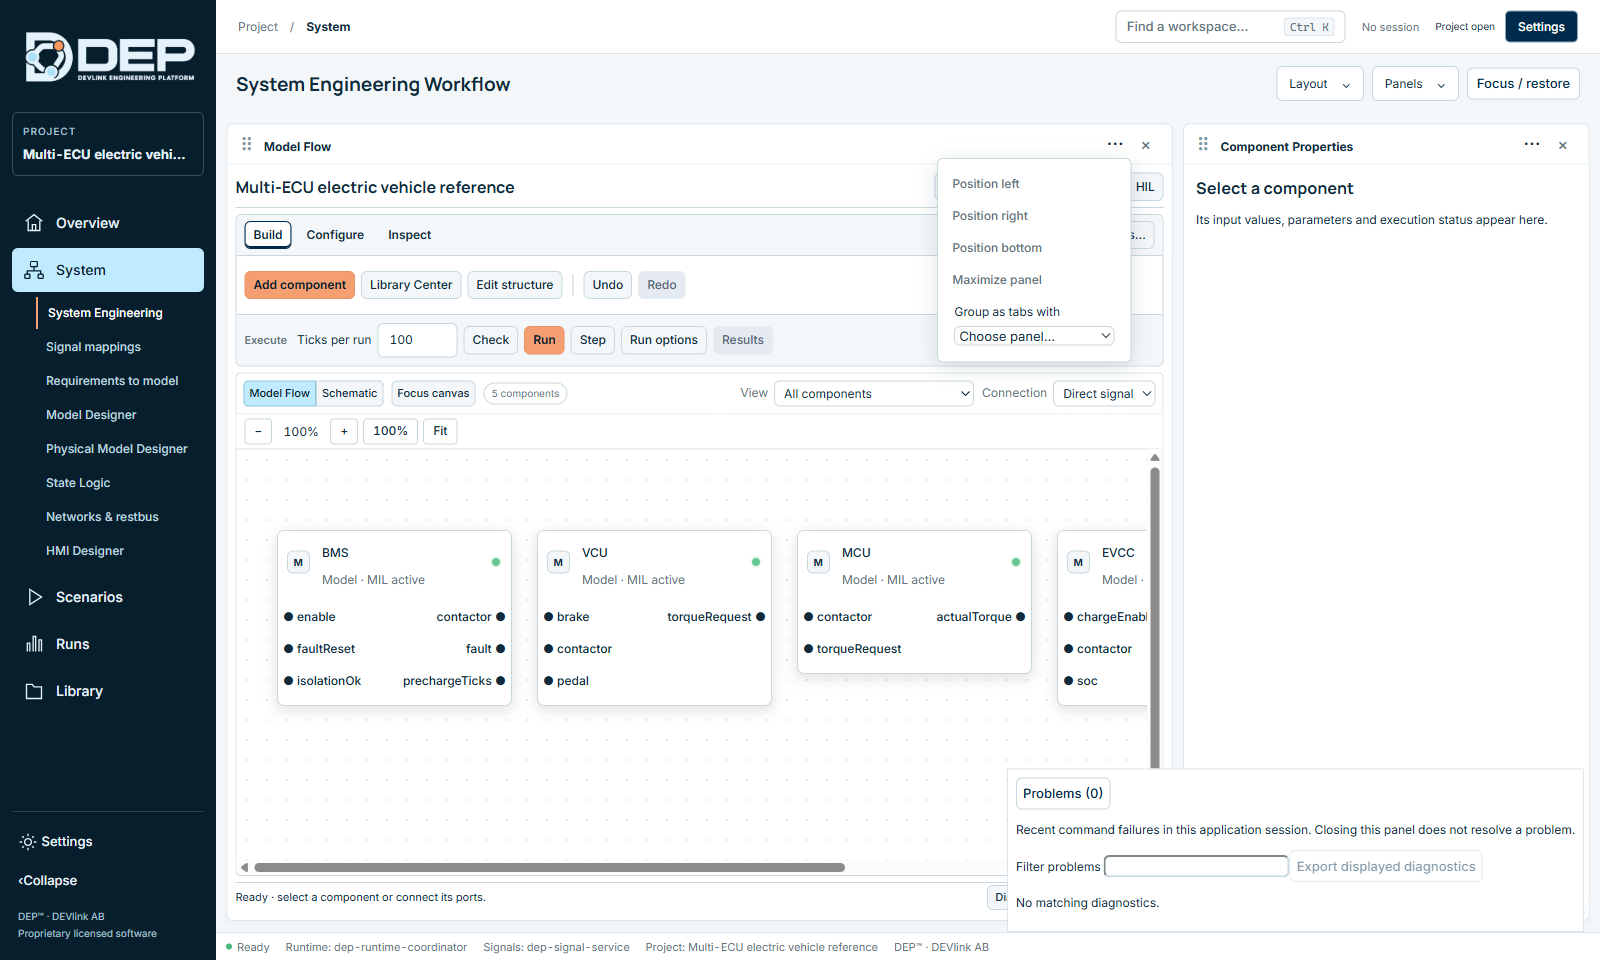1600x960 pixels.
Task: Click the EVCC component M icon
Action: tap(1078, 562)
